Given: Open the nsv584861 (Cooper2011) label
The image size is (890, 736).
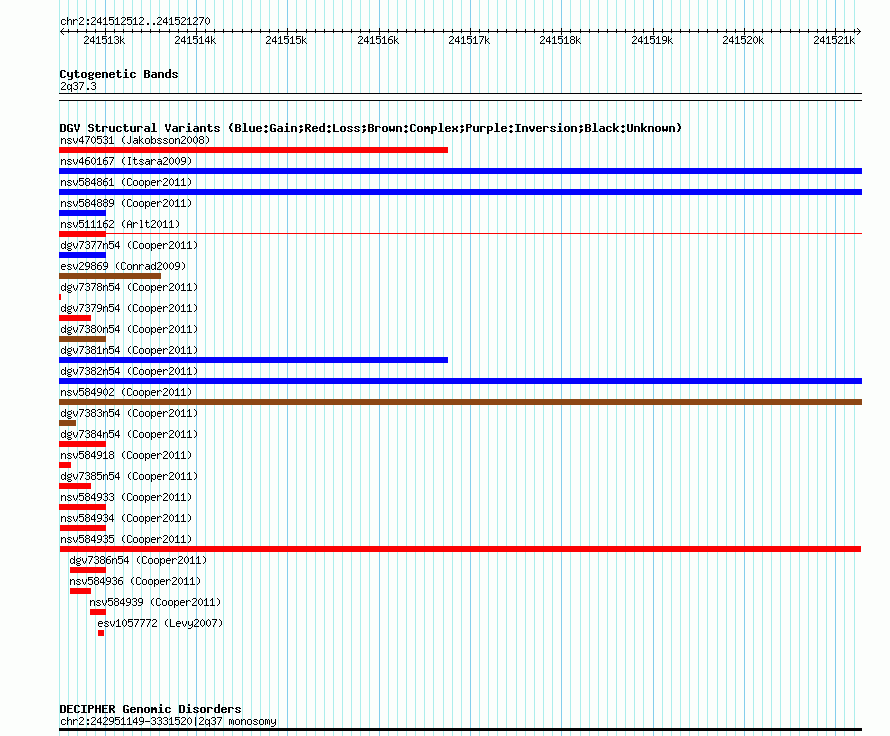Looking at the screenshot, I should 126,182.
